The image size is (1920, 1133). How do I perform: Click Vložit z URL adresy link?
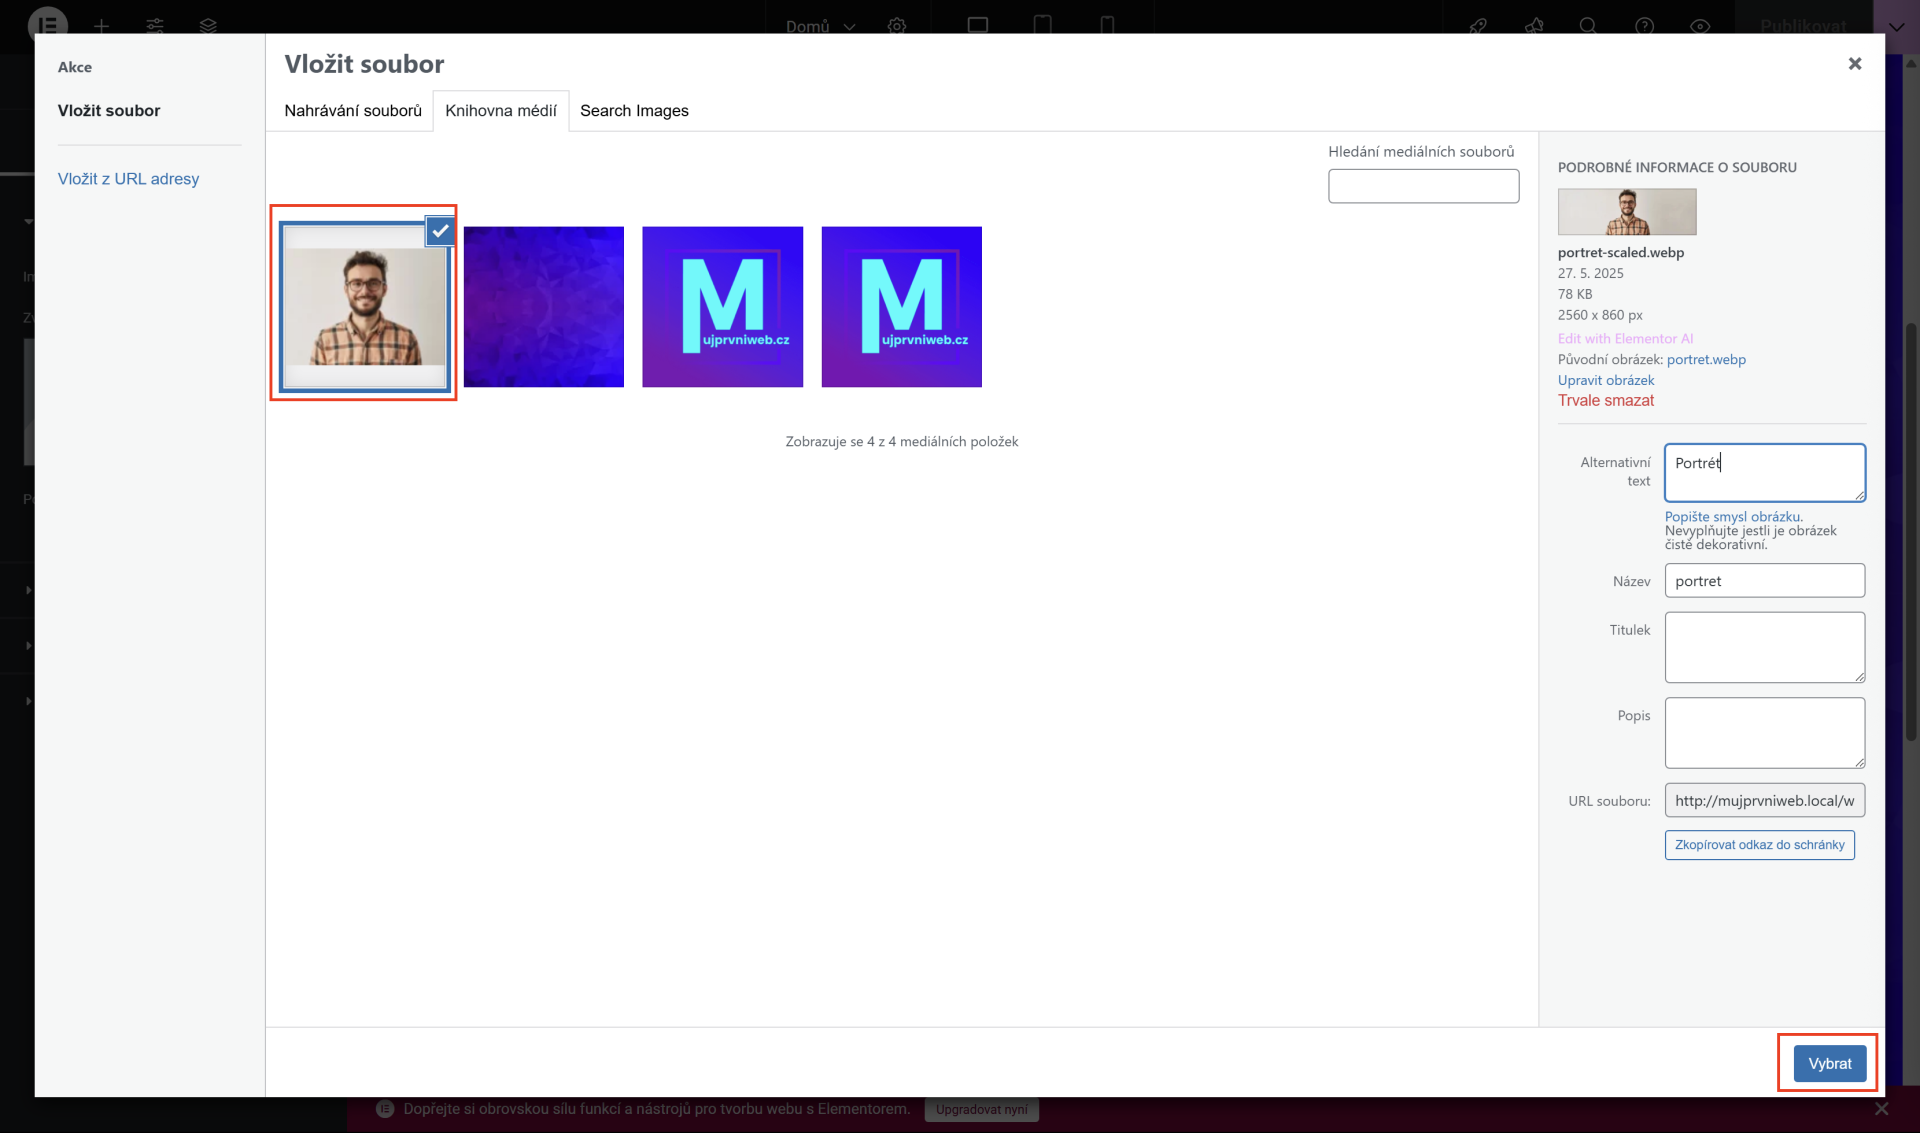(128, 179)
